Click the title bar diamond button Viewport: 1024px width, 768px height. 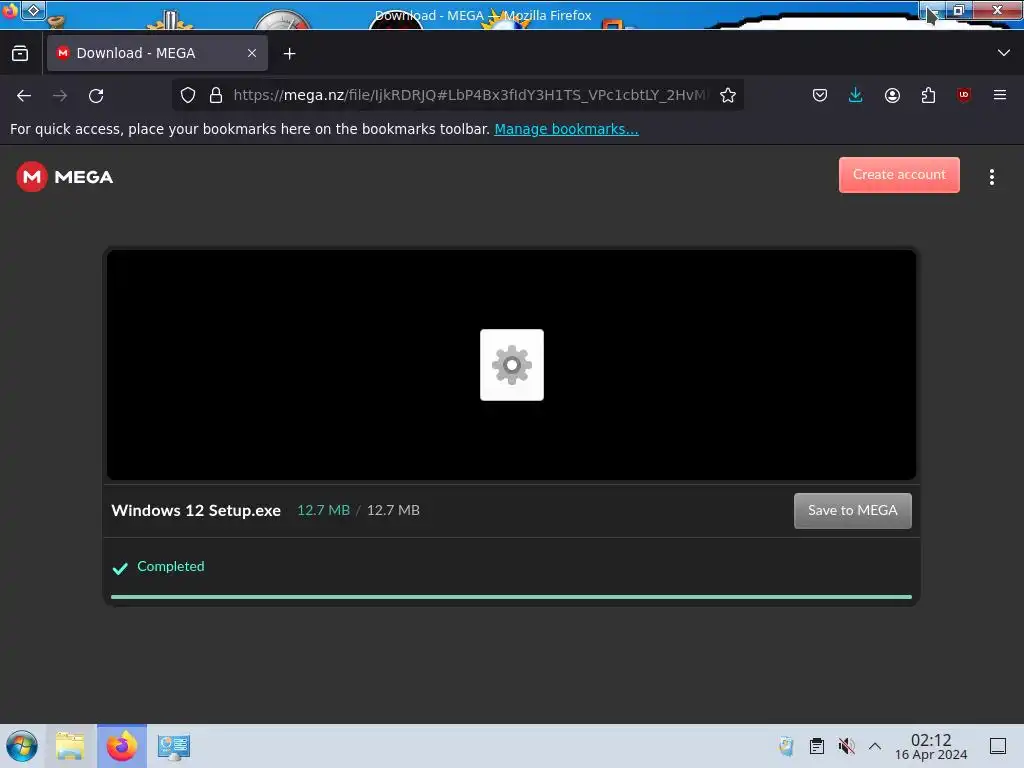click(33, 10)
